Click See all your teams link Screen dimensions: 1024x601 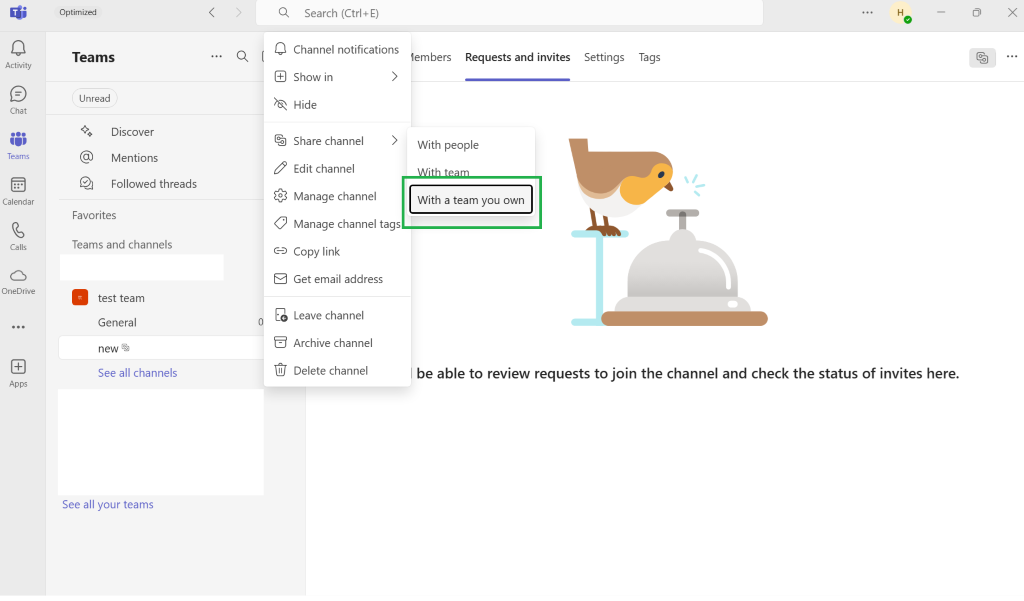click(x=108, y=504)
